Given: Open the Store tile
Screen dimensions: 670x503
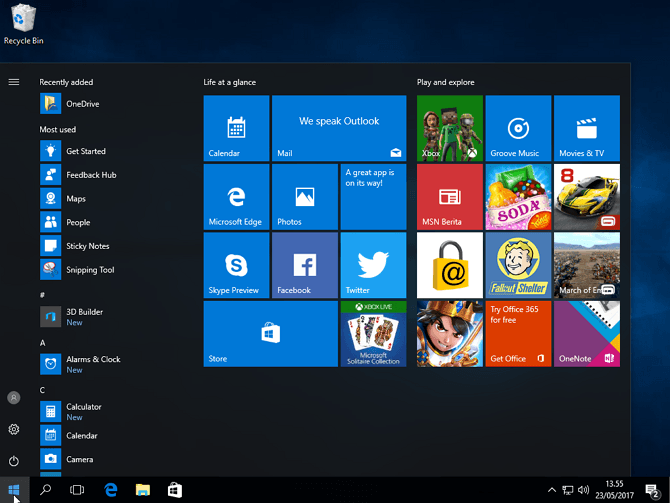Looking at the screenshot, I should coord(270,334).
